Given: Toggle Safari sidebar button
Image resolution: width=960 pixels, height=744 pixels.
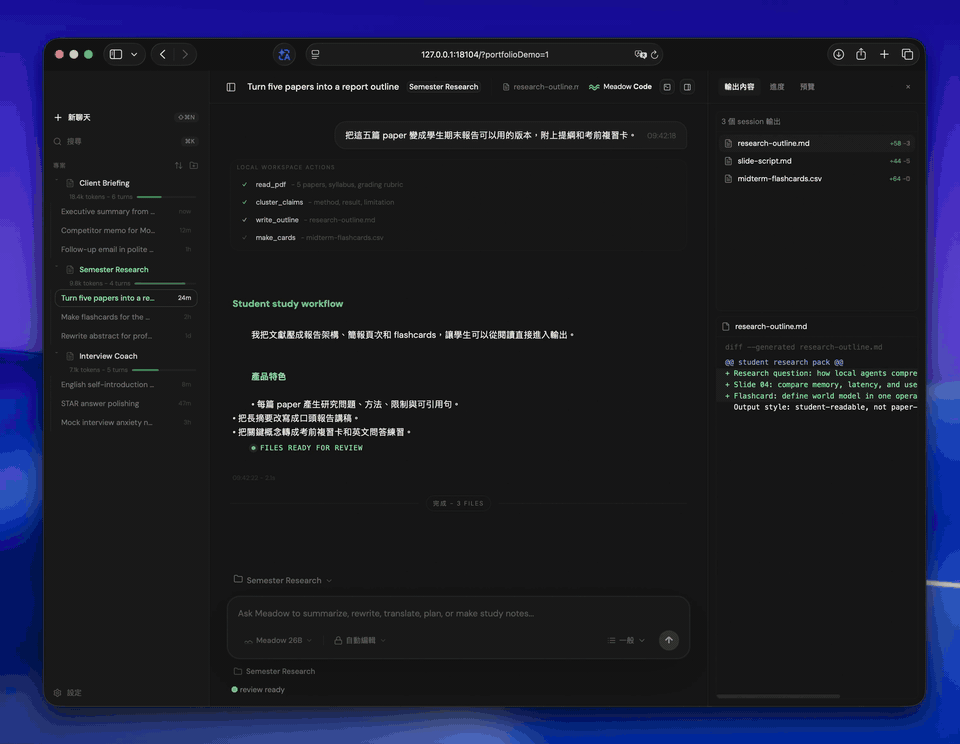Looking at the screenshot, I should coord(116,54).
